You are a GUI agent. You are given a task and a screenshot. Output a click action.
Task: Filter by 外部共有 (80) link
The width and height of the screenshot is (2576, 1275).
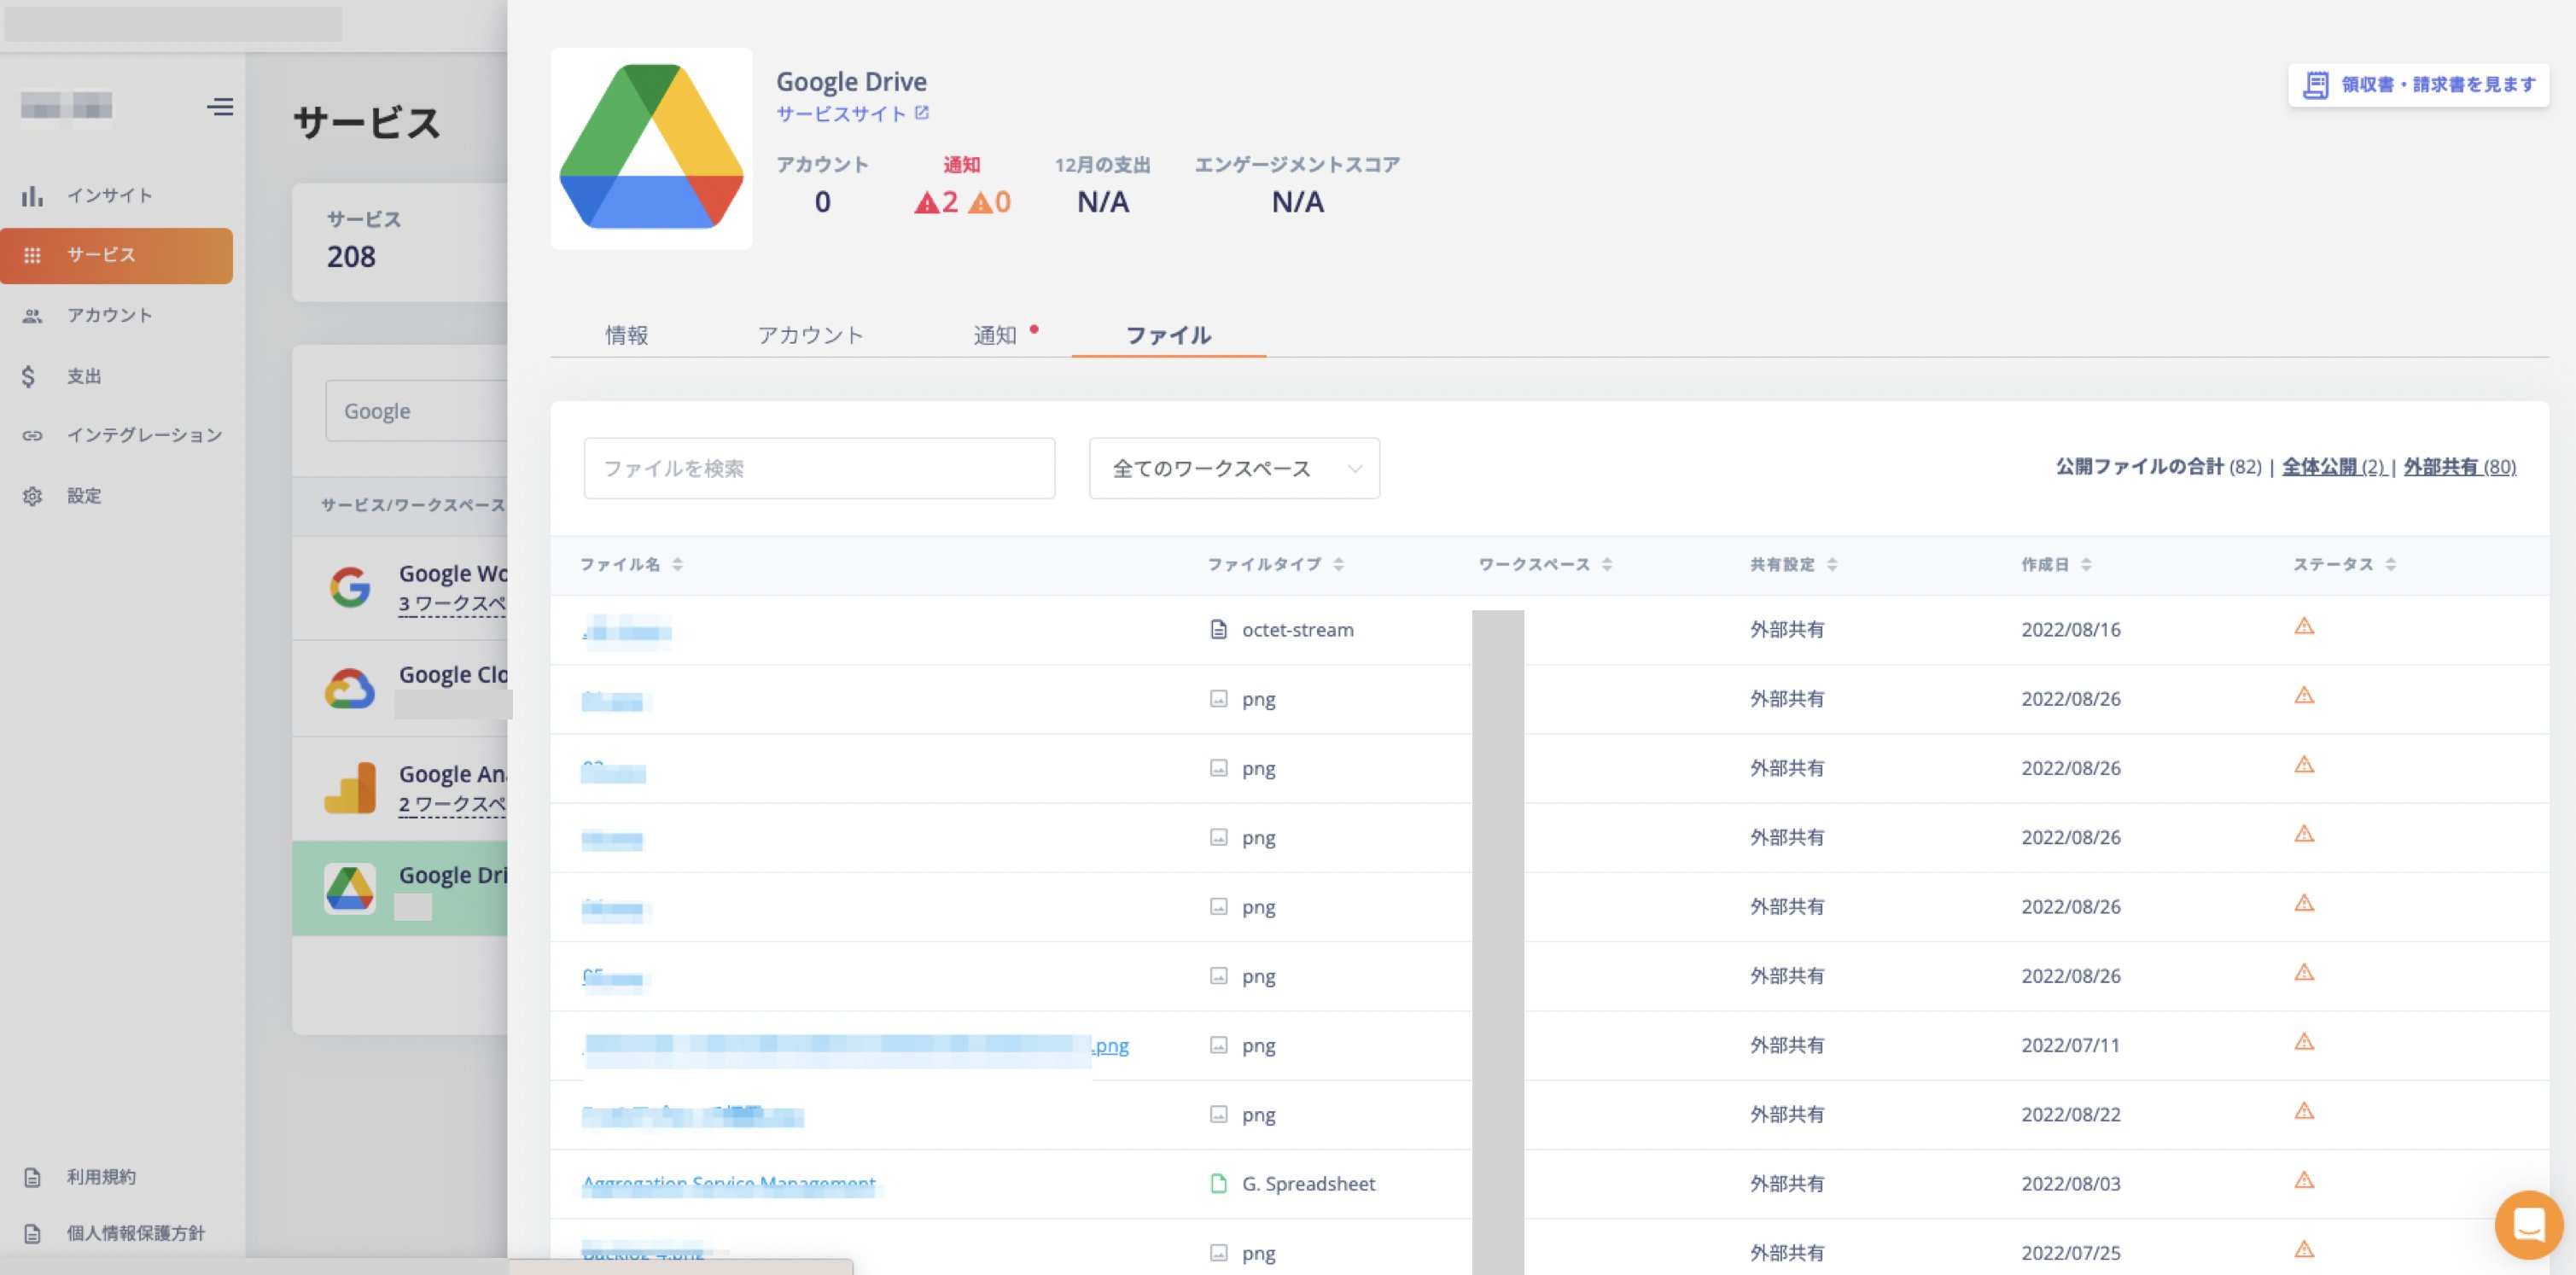click(x=2460, y=467)
